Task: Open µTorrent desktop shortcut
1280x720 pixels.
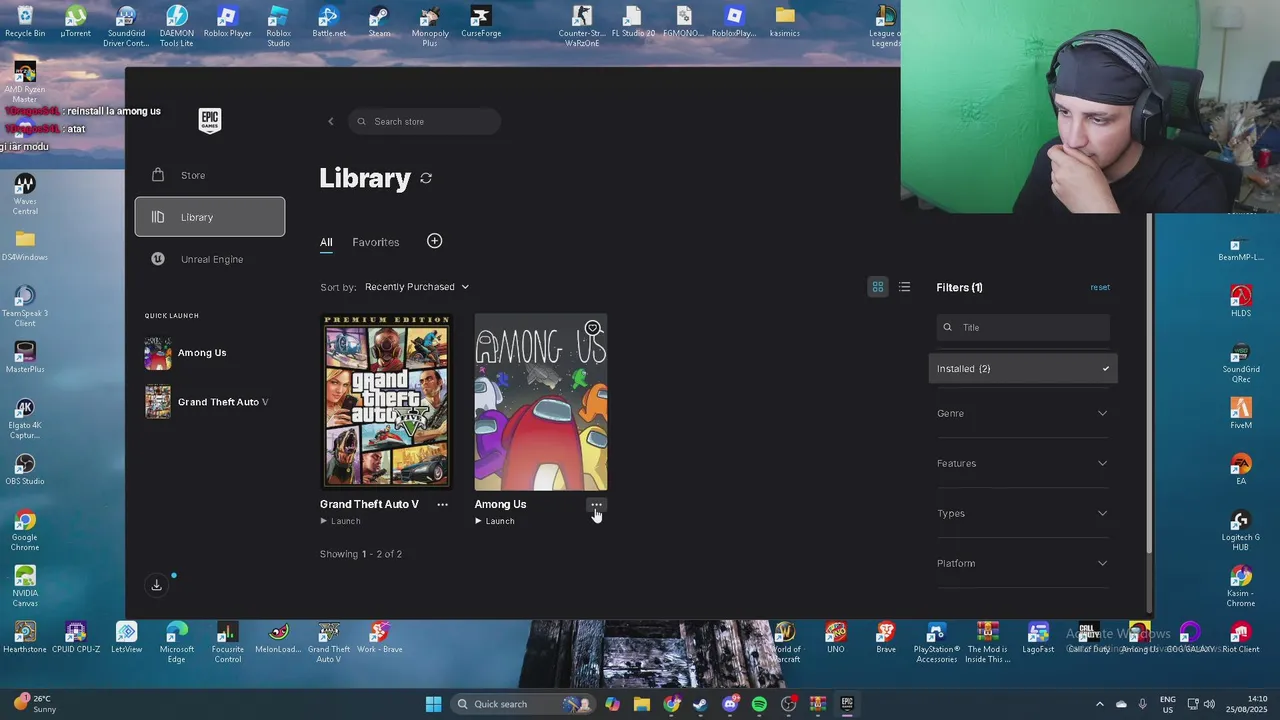Action: pos(76,22)
